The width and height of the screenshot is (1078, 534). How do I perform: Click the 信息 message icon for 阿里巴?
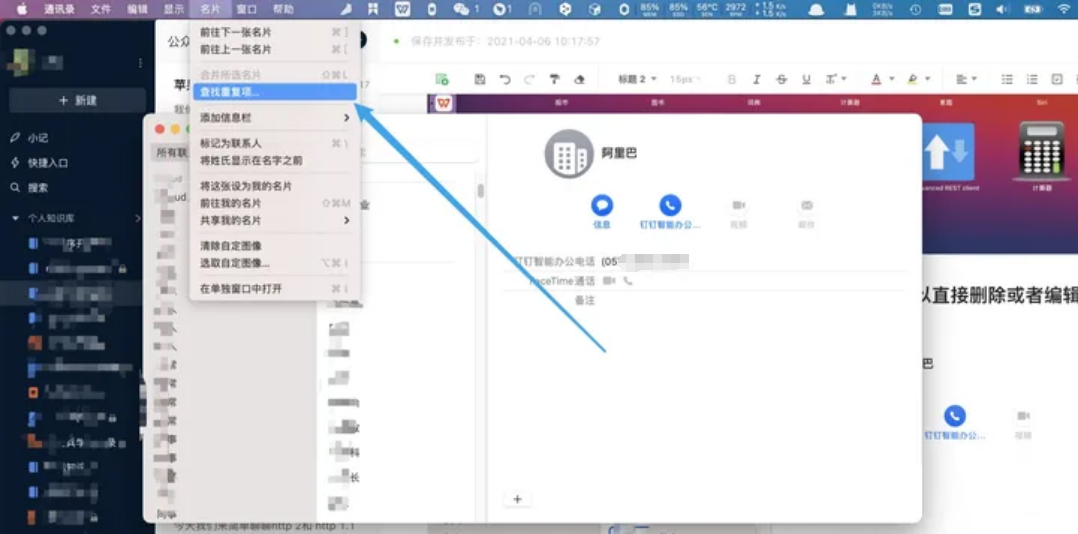pos(602,205)
